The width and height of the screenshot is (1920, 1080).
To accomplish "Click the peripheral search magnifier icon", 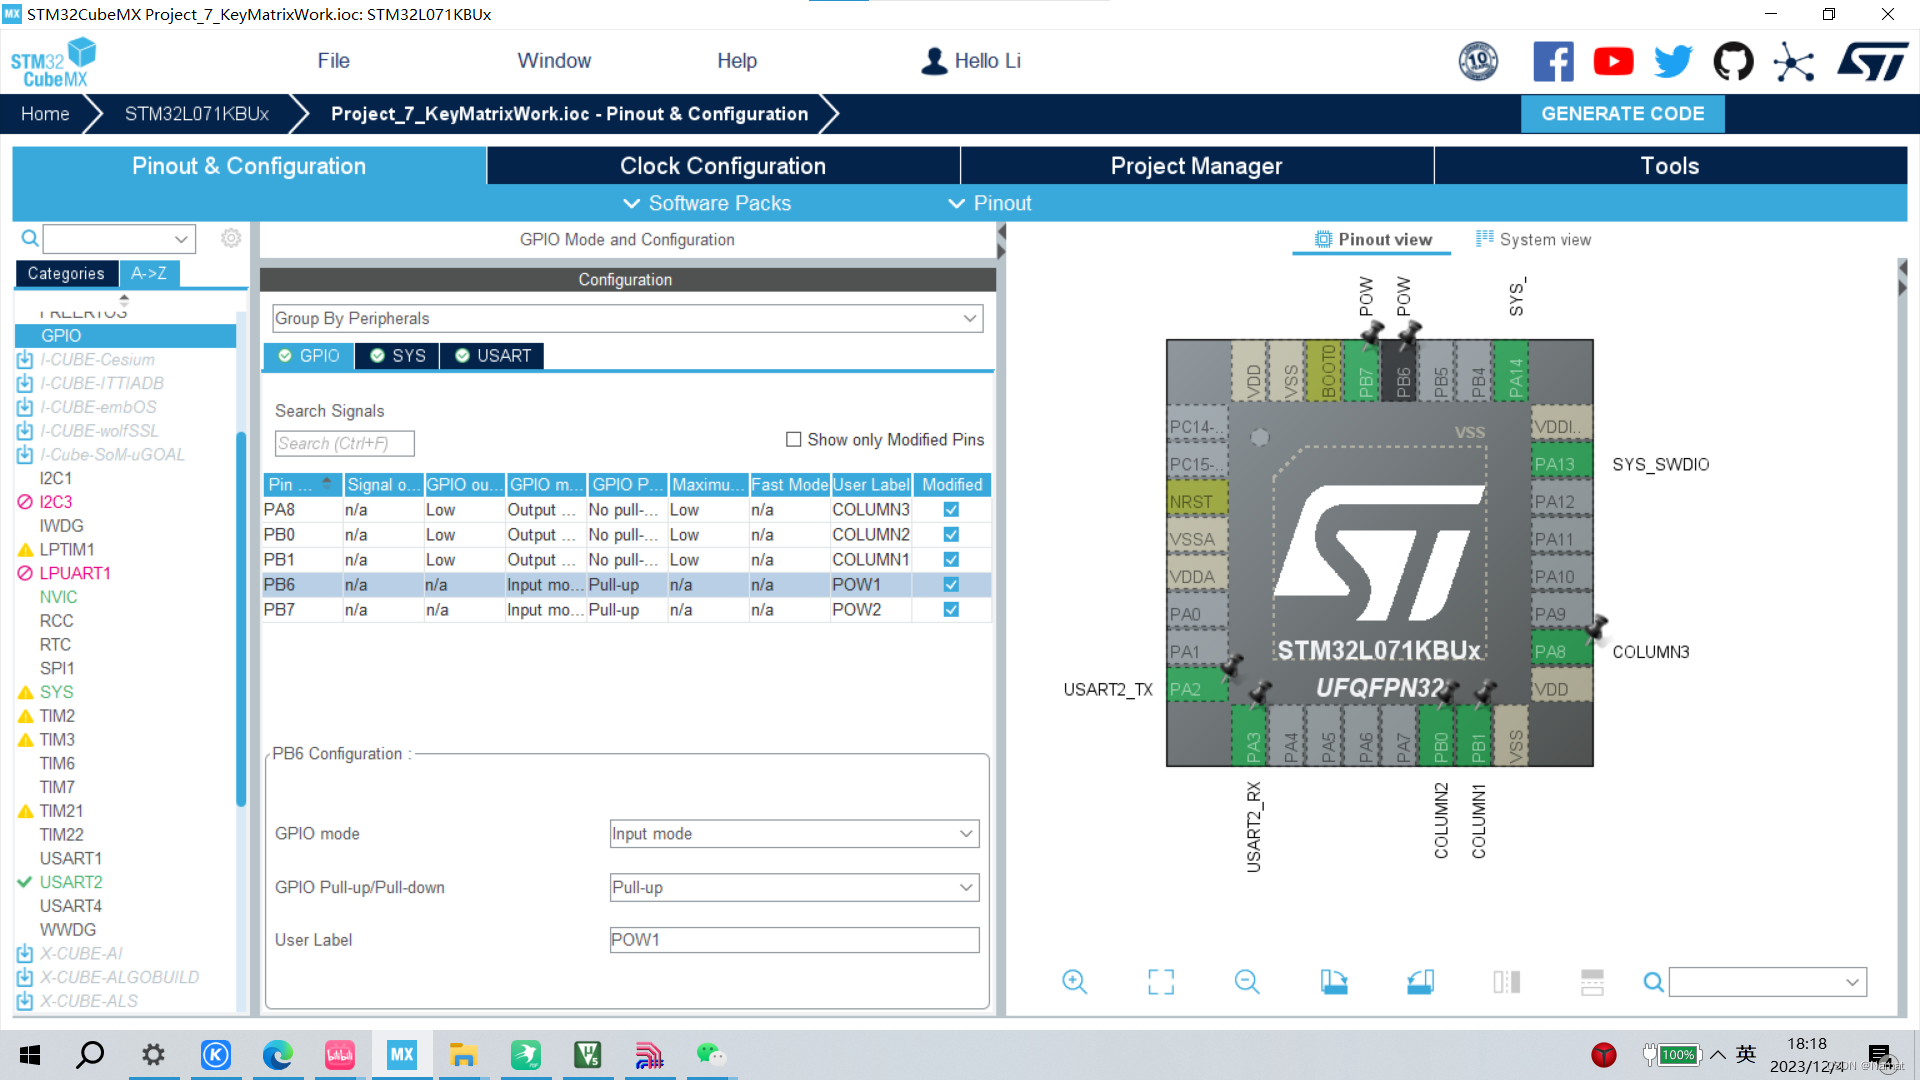I will (30, 238).
